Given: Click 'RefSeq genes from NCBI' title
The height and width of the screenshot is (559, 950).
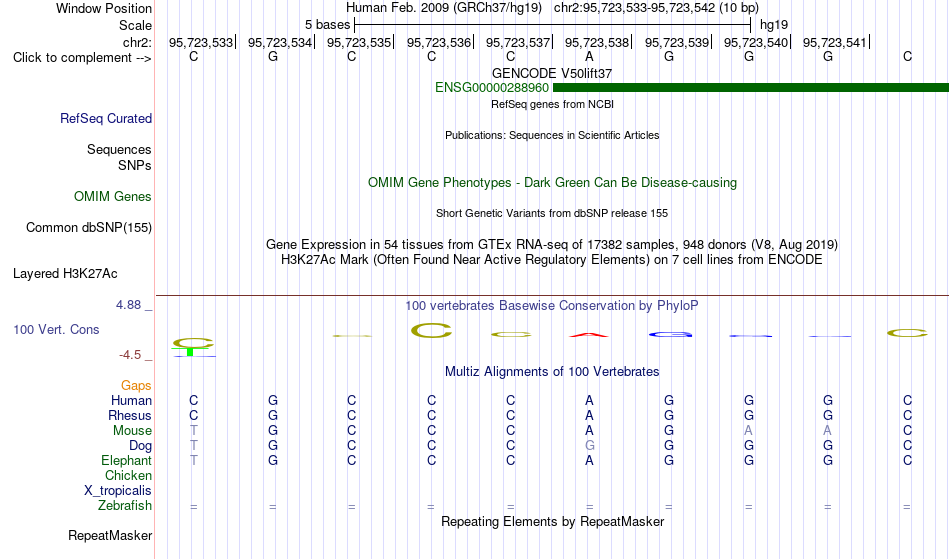Looking at the screenshot, I should [553, 104].
